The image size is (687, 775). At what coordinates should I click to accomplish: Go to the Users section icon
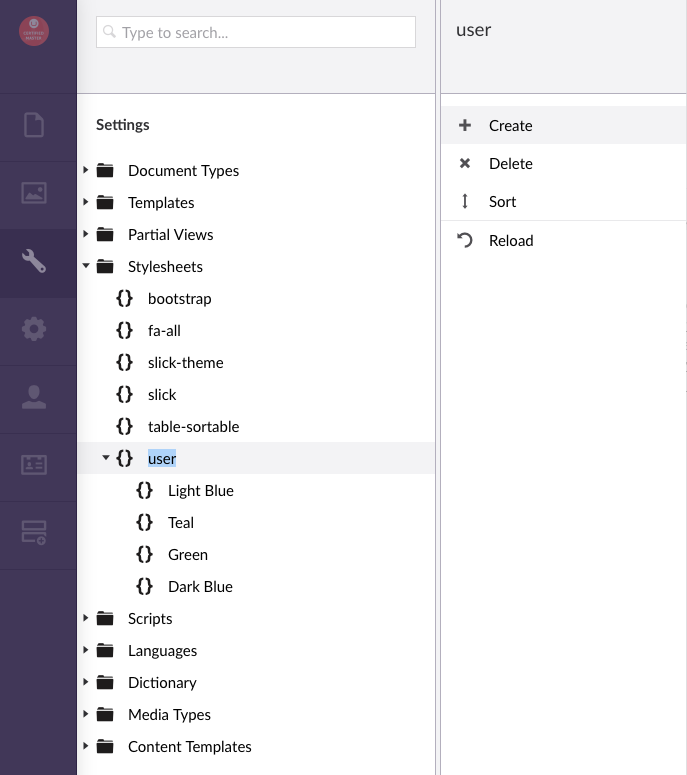click(x=34, y=397)
